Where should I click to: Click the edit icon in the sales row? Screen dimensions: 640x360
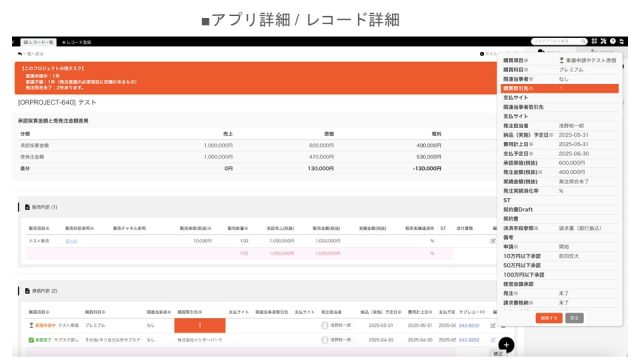[x=493, y=241]
